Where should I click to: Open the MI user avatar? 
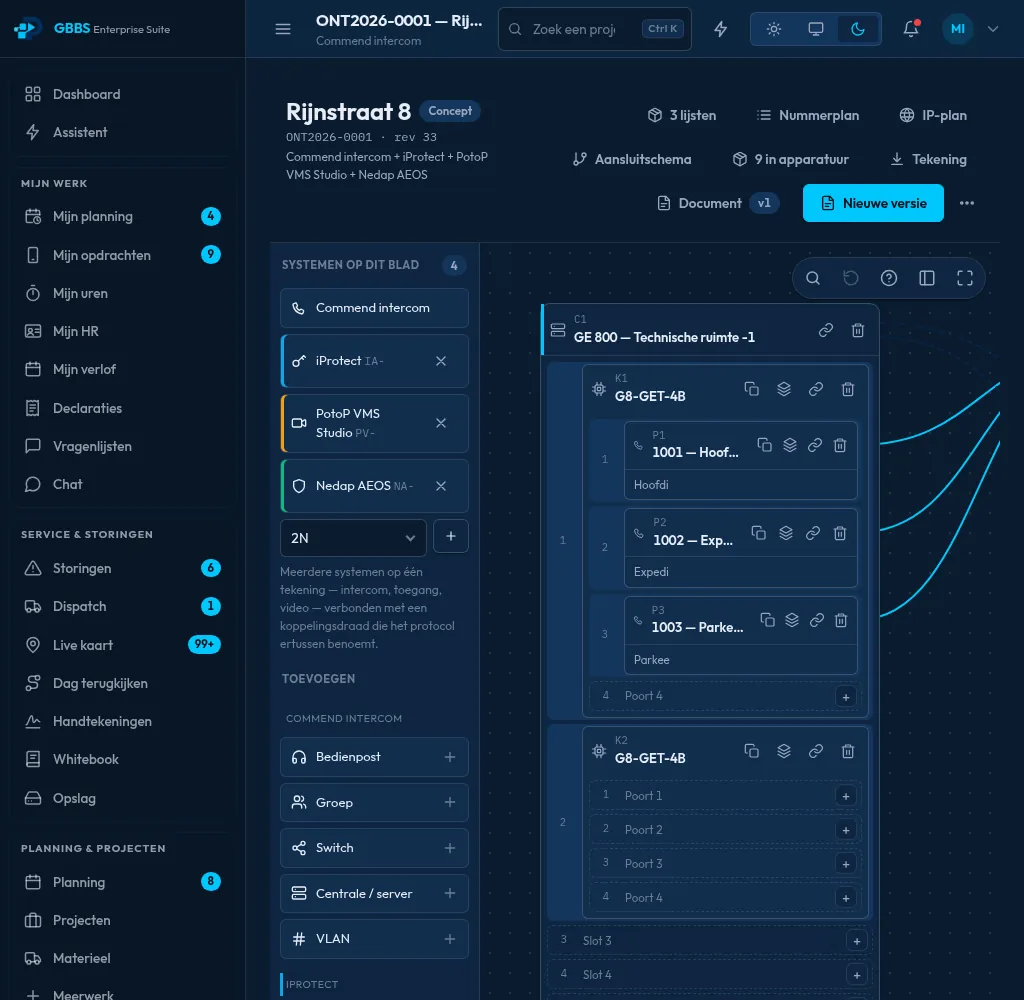point(957,29)
